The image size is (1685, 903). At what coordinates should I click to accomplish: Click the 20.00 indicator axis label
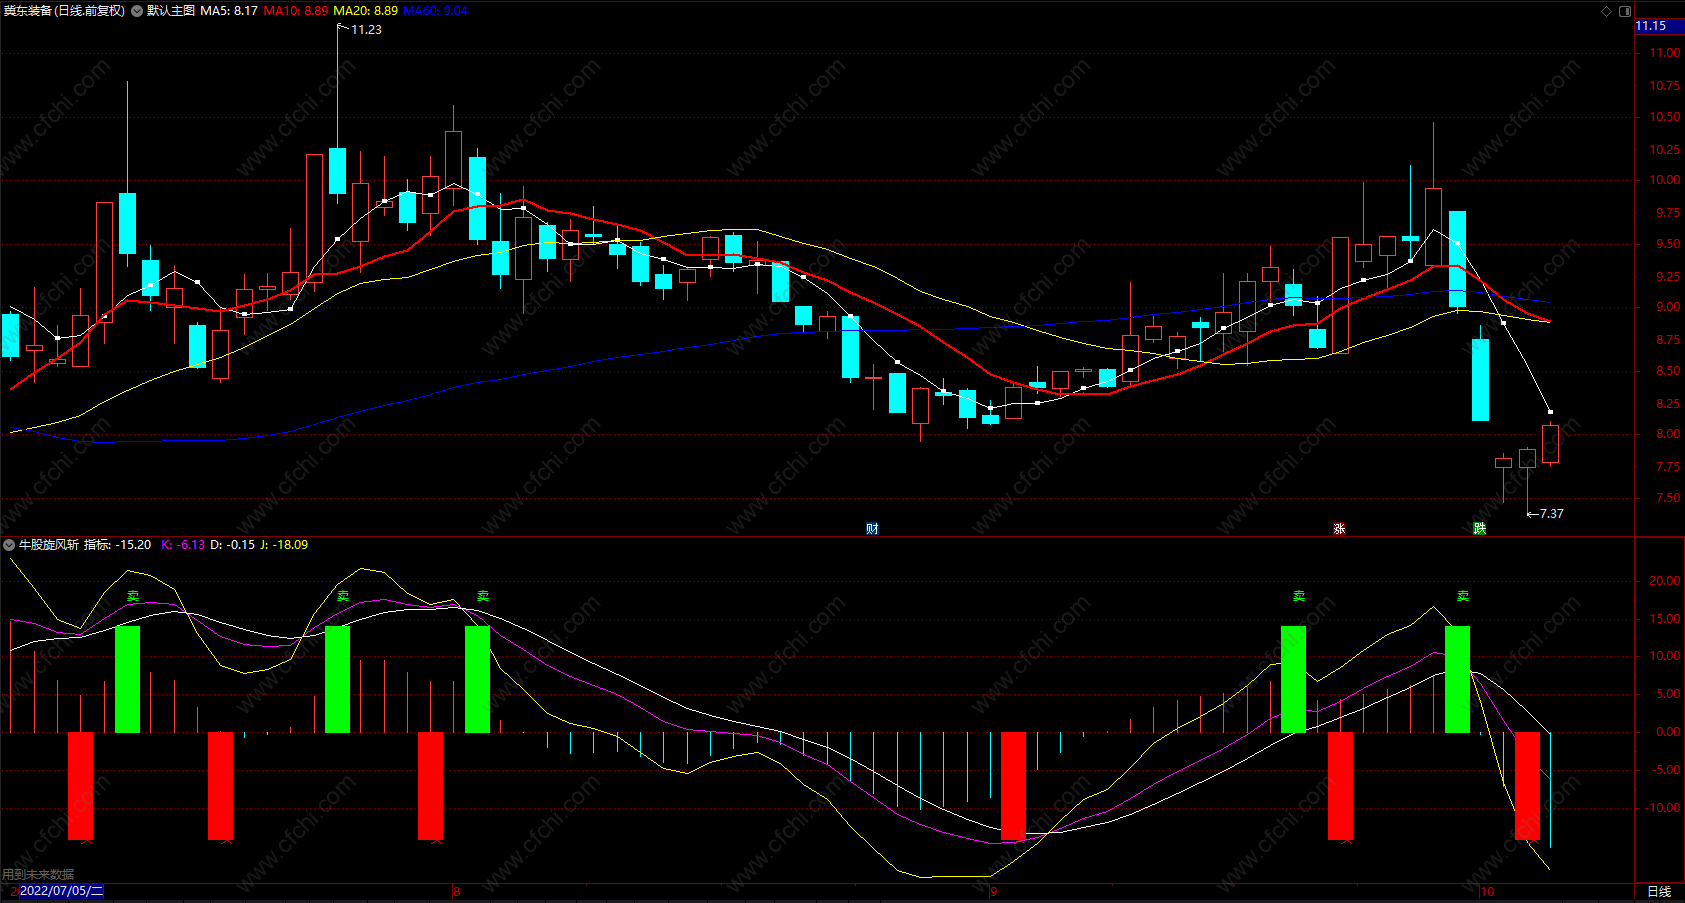pyautogui.click(x=1665, y=581)
